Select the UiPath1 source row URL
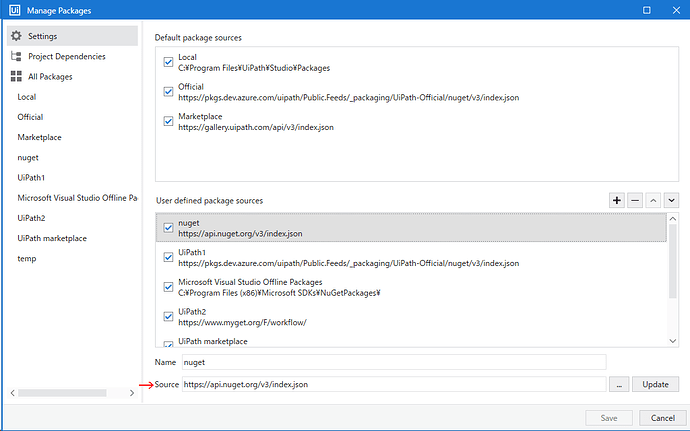Viewport: 690px width, 431px height. pyautogui.click(x=349, y=263)
